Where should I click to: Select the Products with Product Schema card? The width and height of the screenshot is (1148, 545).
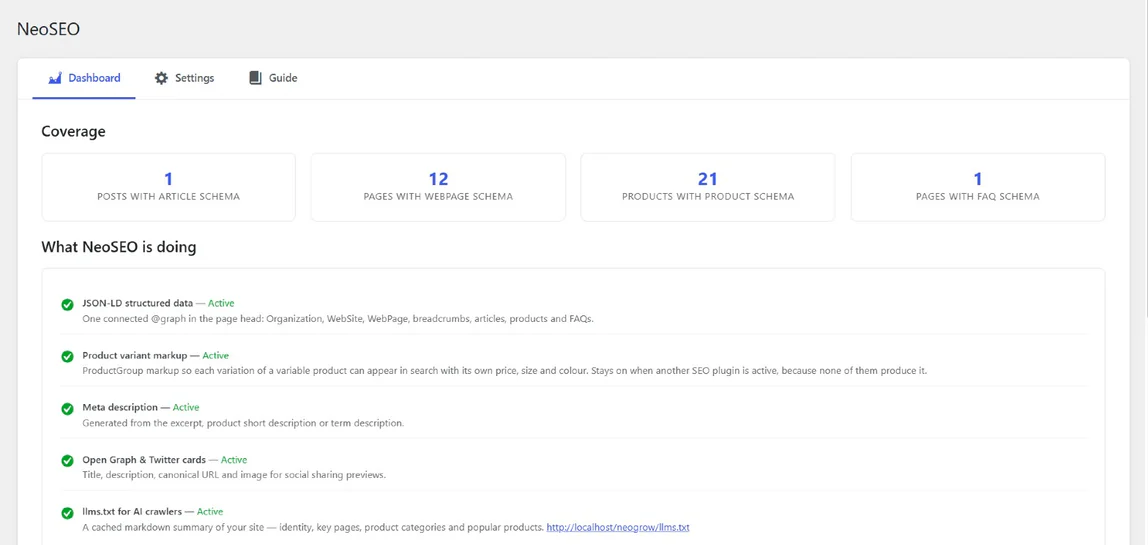tap(708, 187)
